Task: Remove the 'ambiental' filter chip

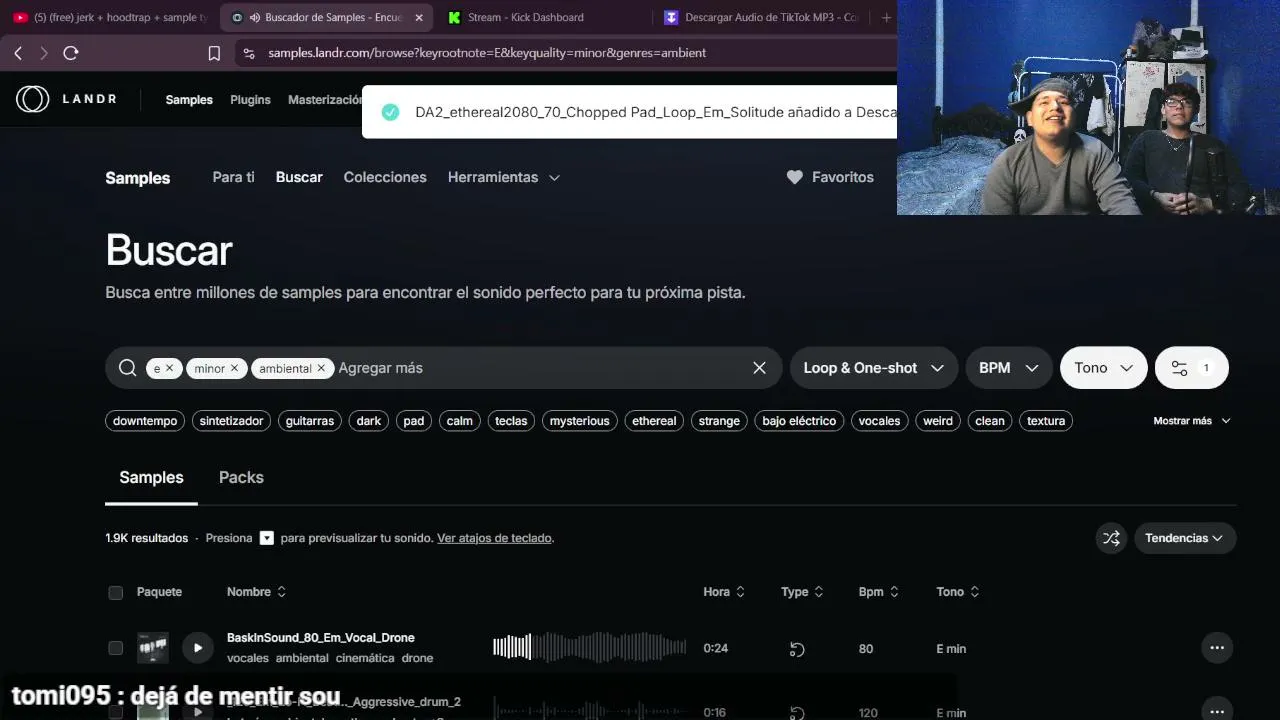Action: [x=321, y=368]
